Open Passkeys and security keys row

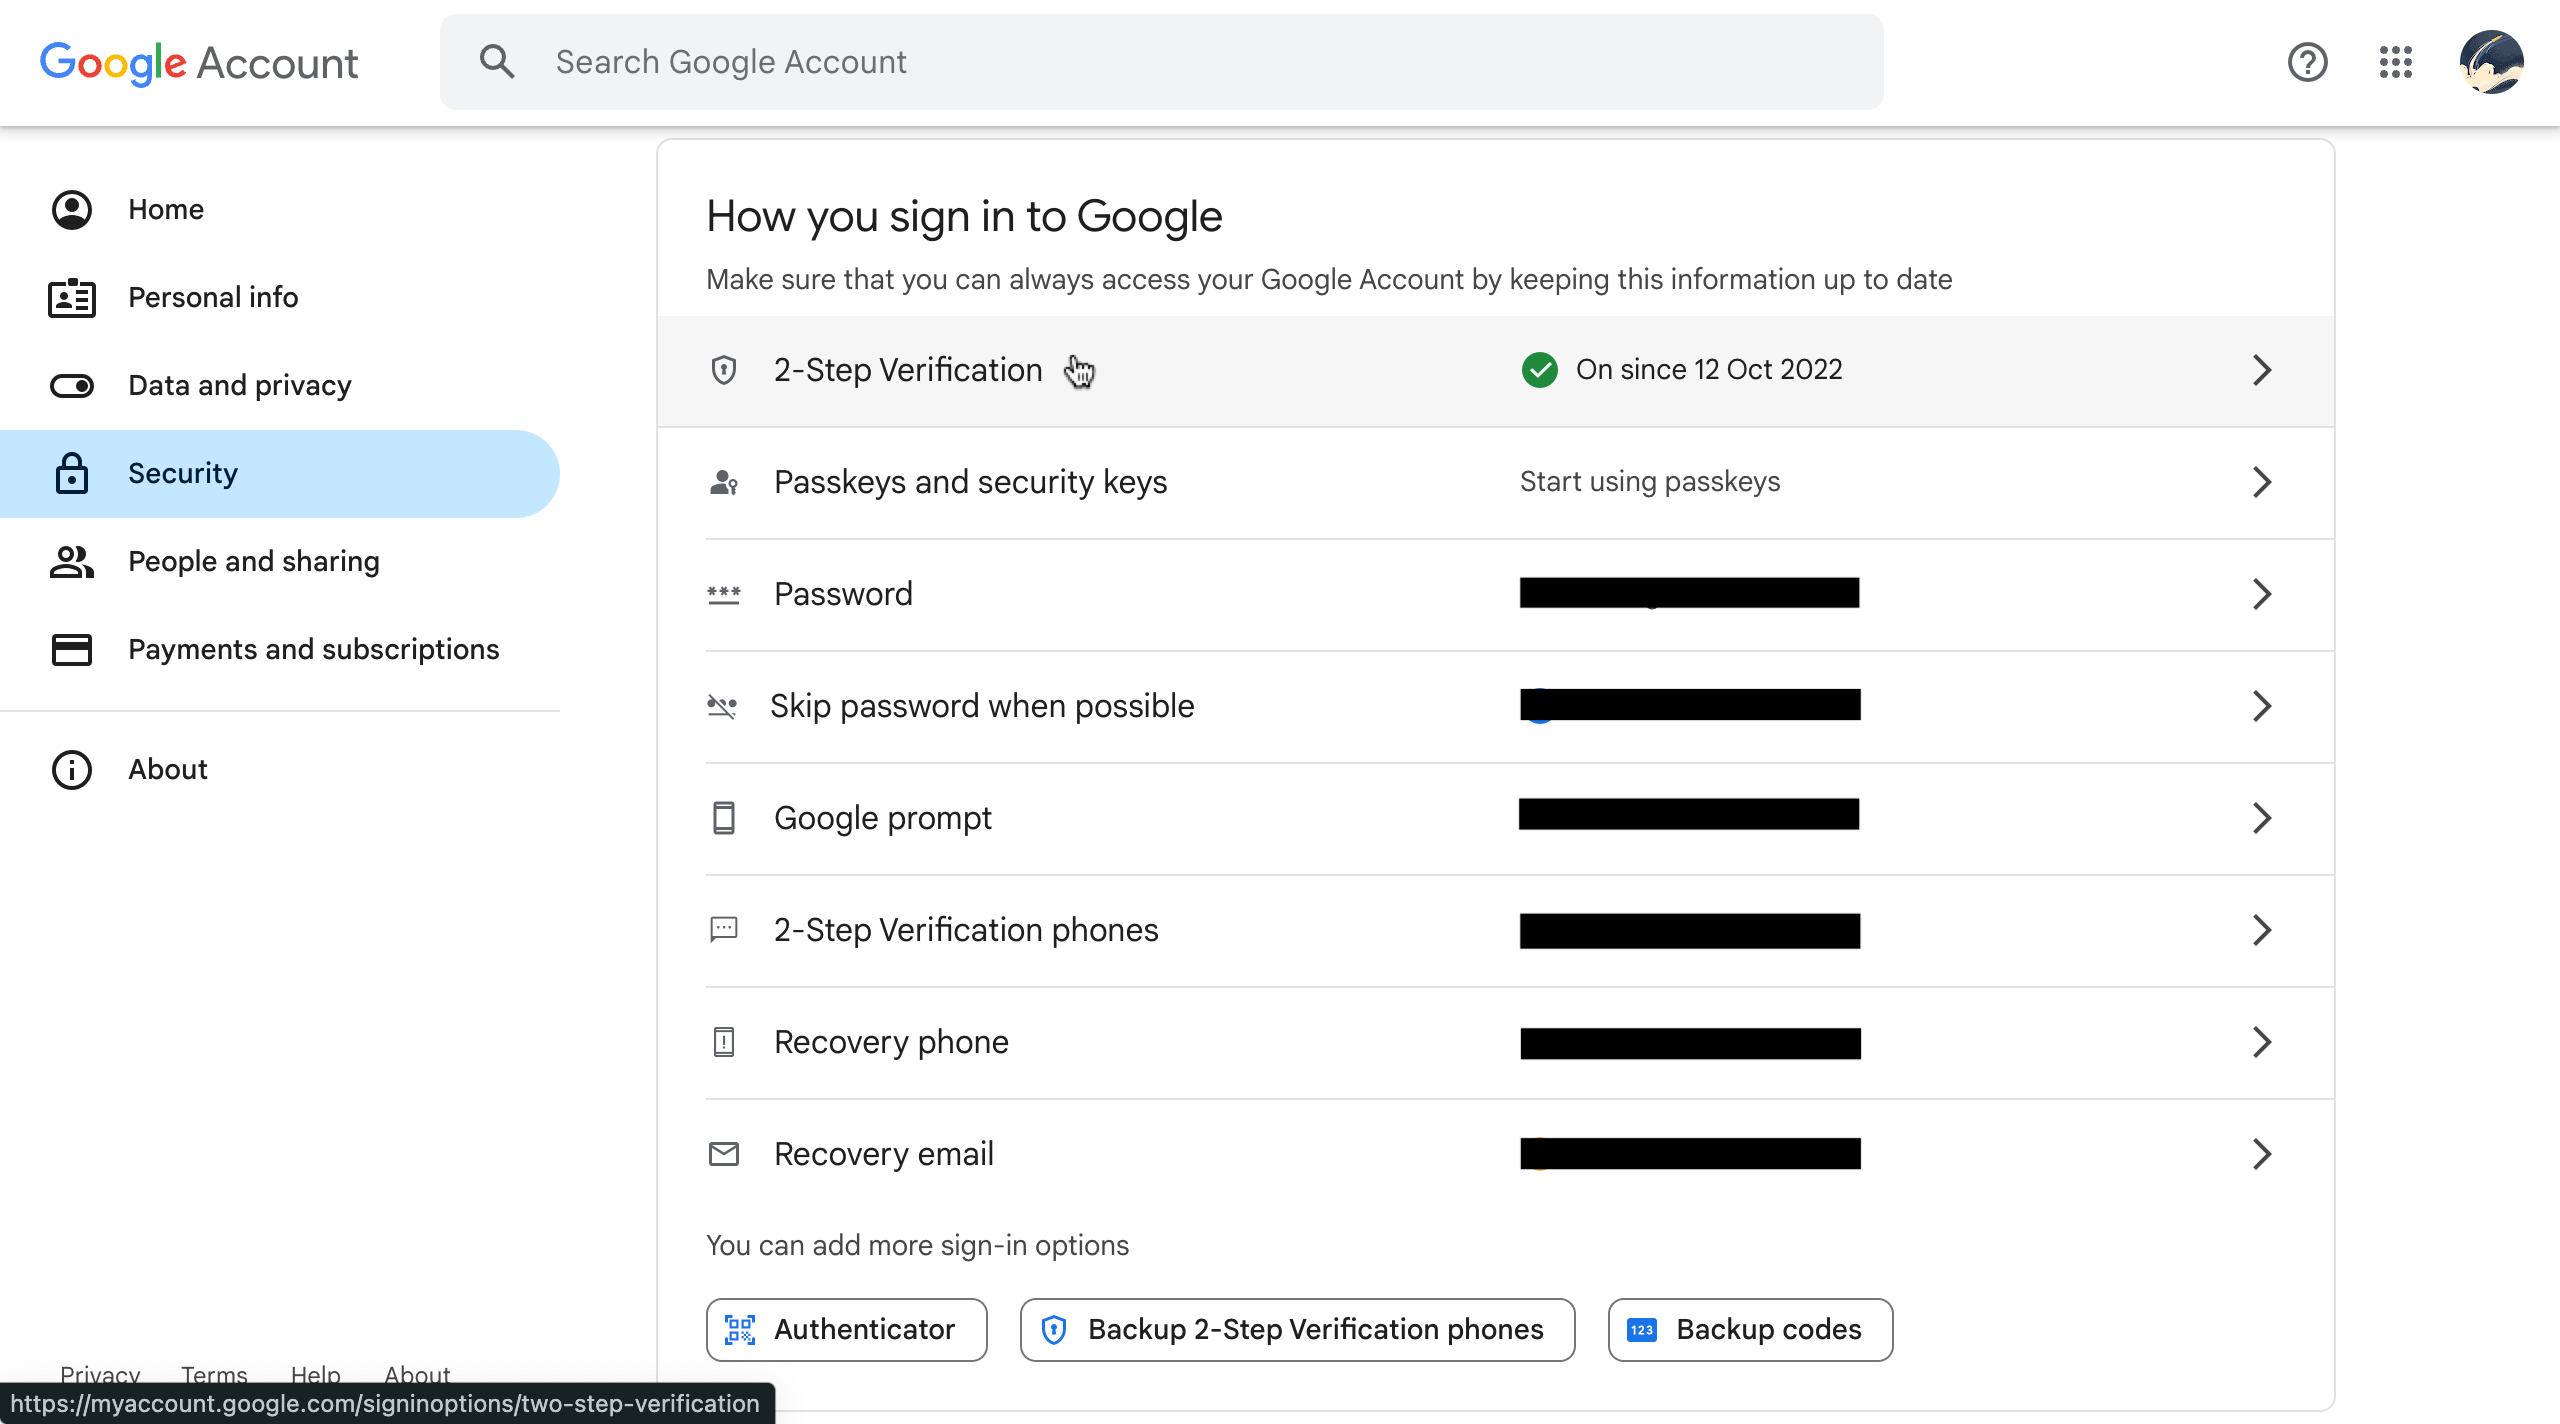(970, 482)
